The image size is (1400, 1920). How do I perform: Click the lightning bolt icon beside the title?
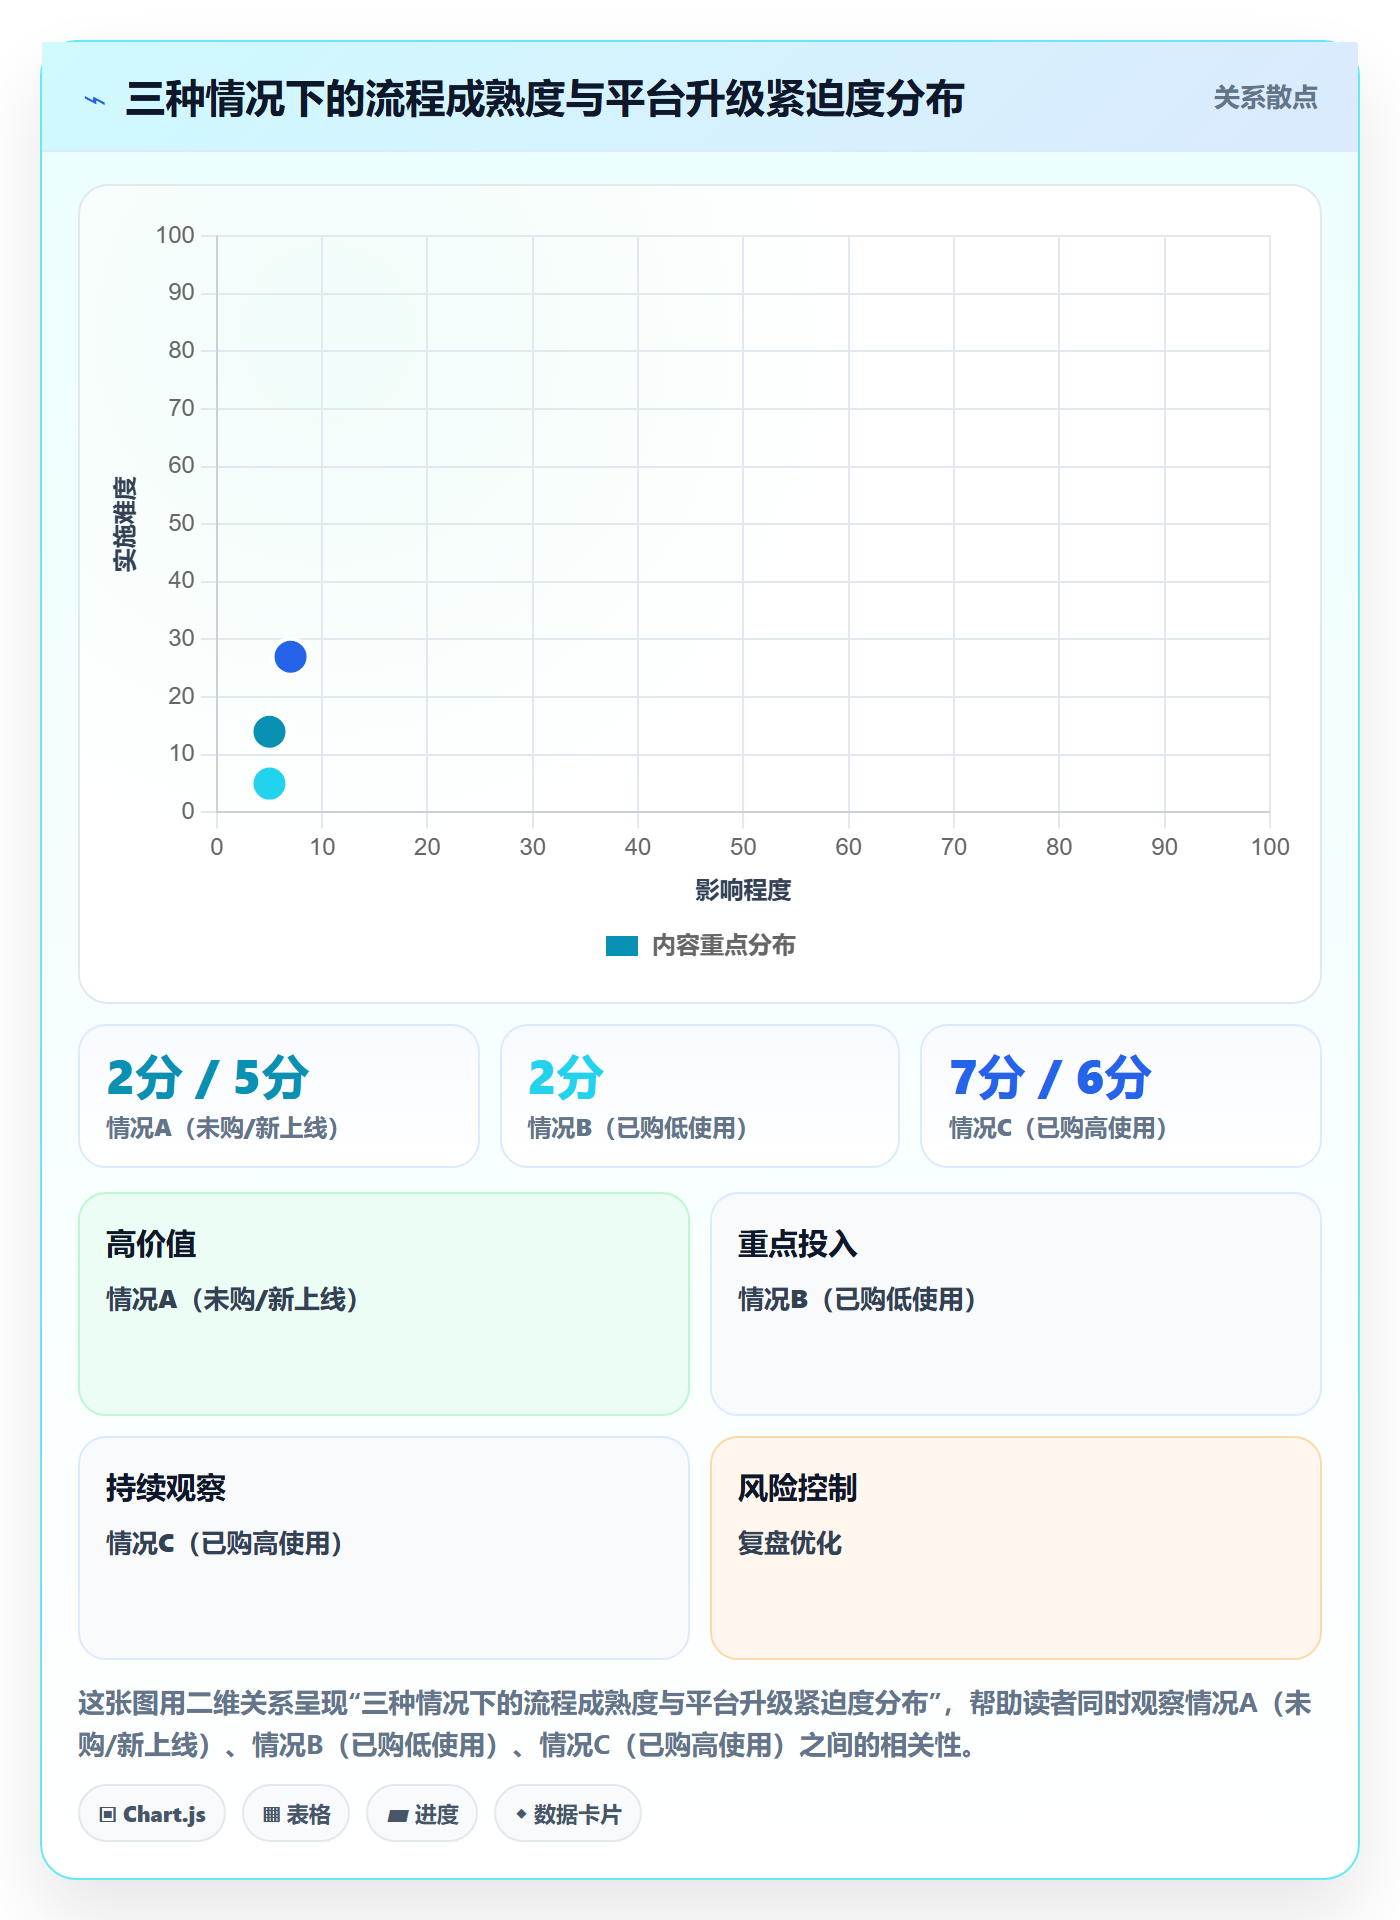click(x=95, y=100)
